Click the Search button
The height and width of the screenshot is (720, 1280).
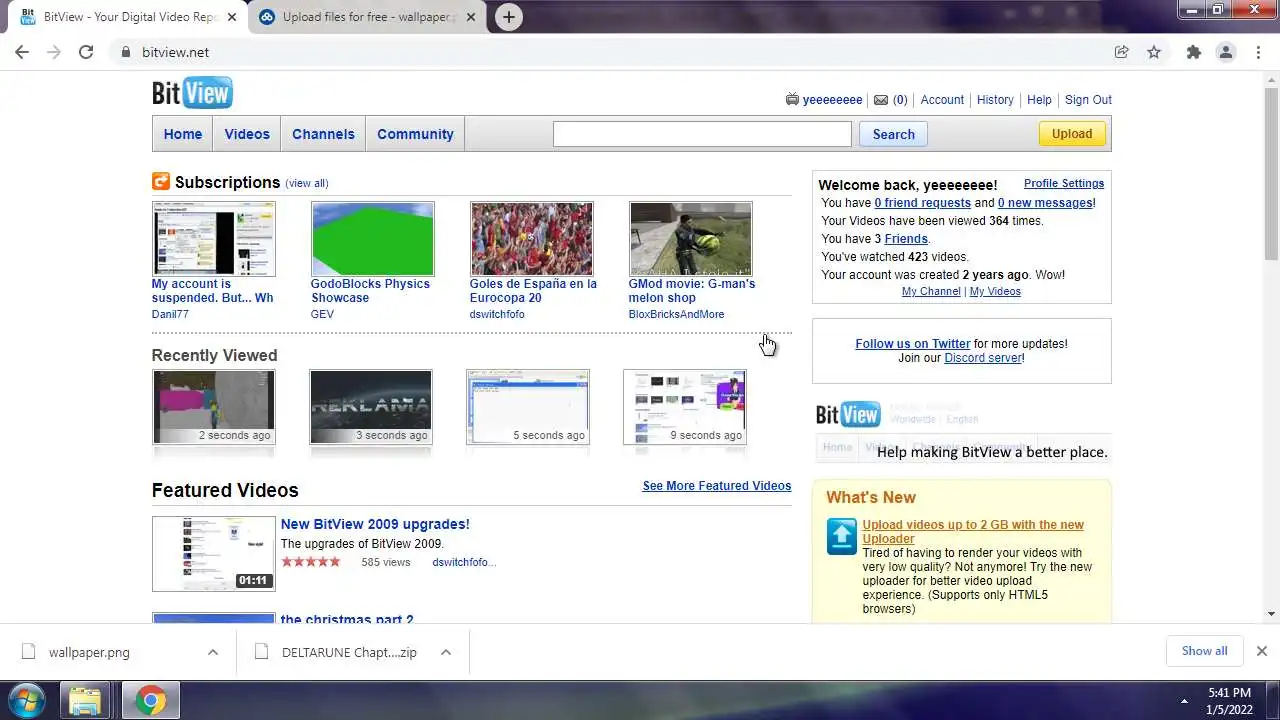click(x=893, y=134)
